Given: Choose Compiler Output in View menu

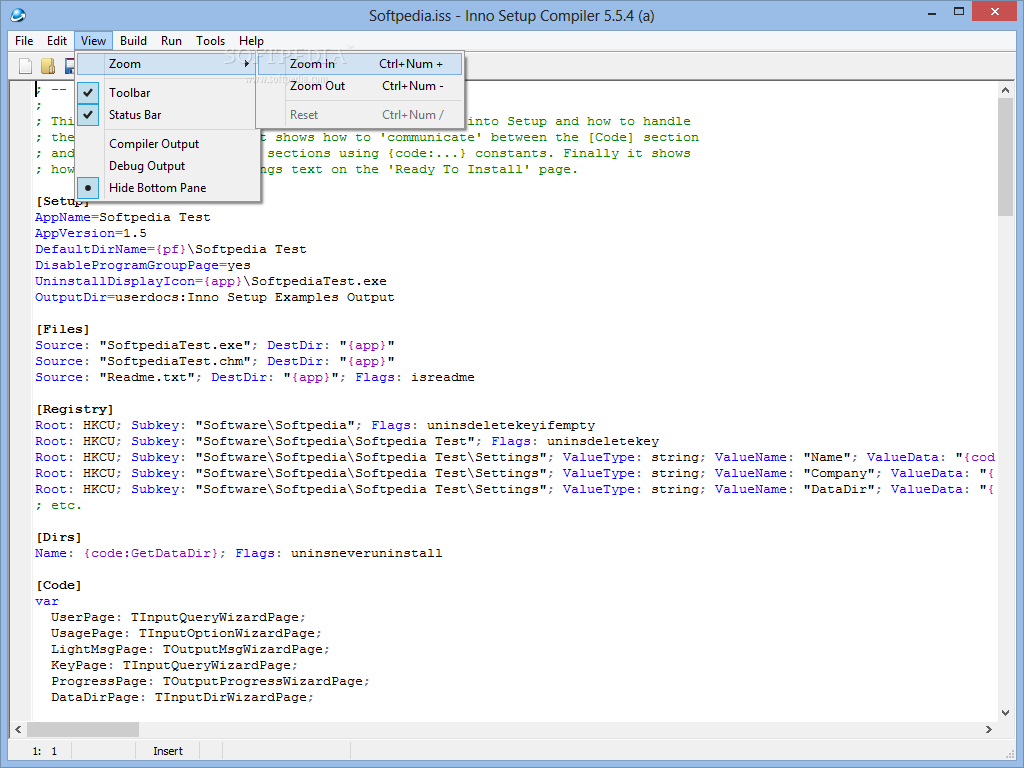Looking at the screenshot, I should pyautogui.click(x=167, y=144).
